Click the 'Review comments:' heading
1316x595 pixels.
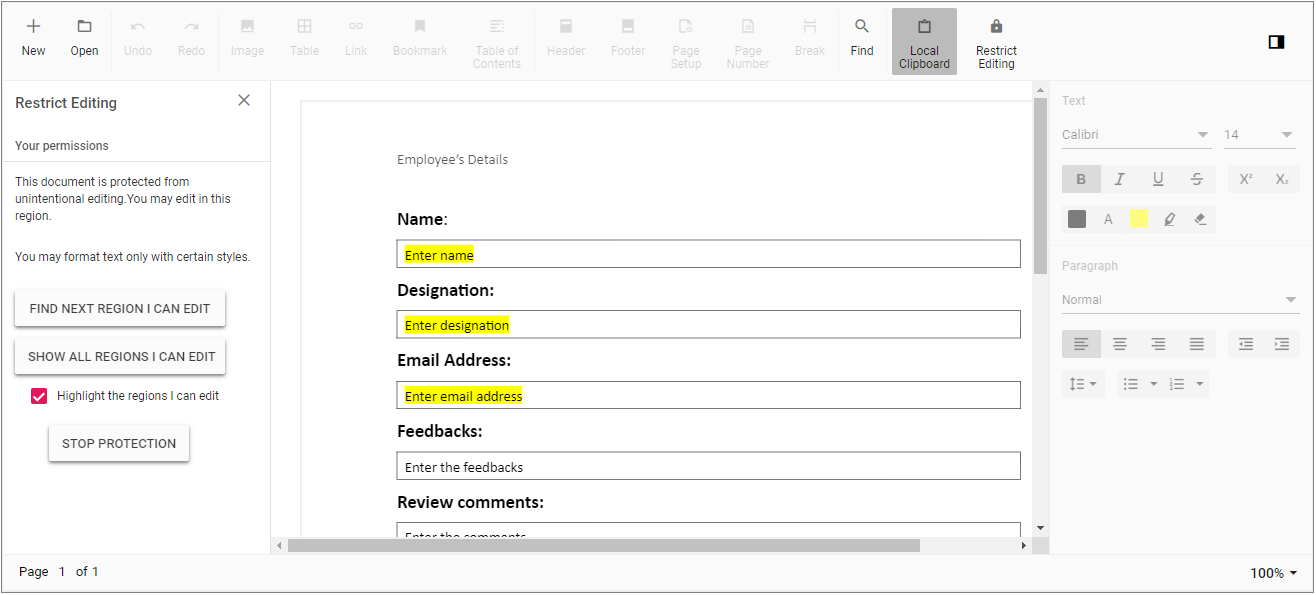click(470, 502)
